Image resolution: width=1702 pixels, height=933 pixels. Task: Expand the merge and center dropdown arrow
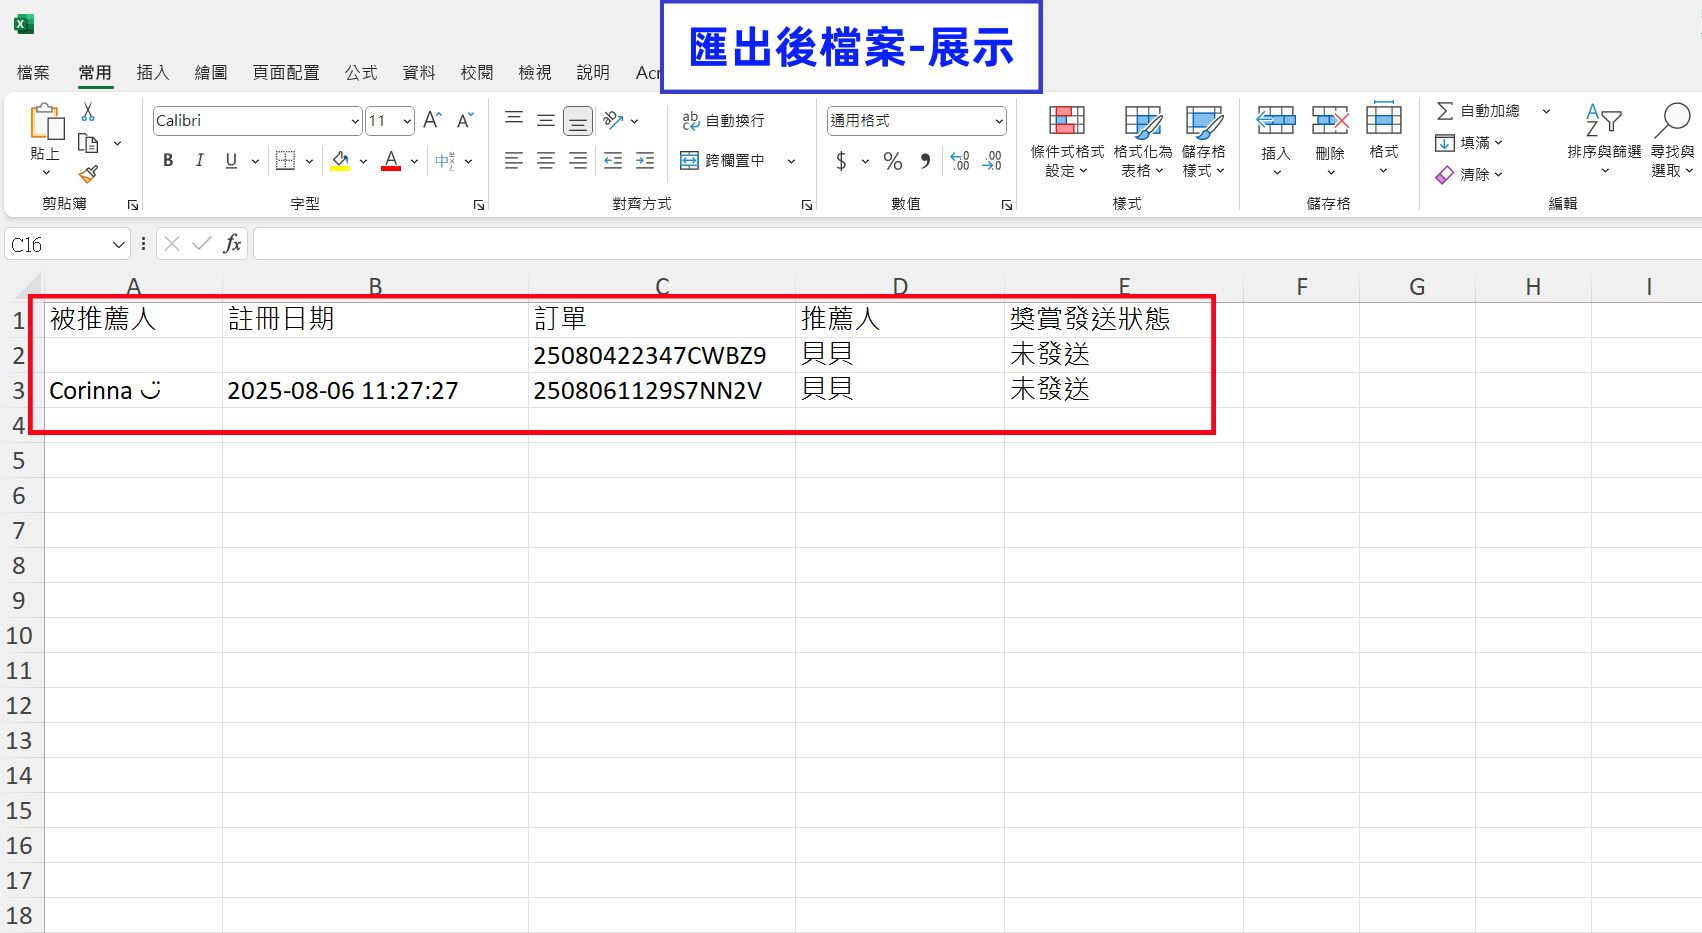(791, 161)
